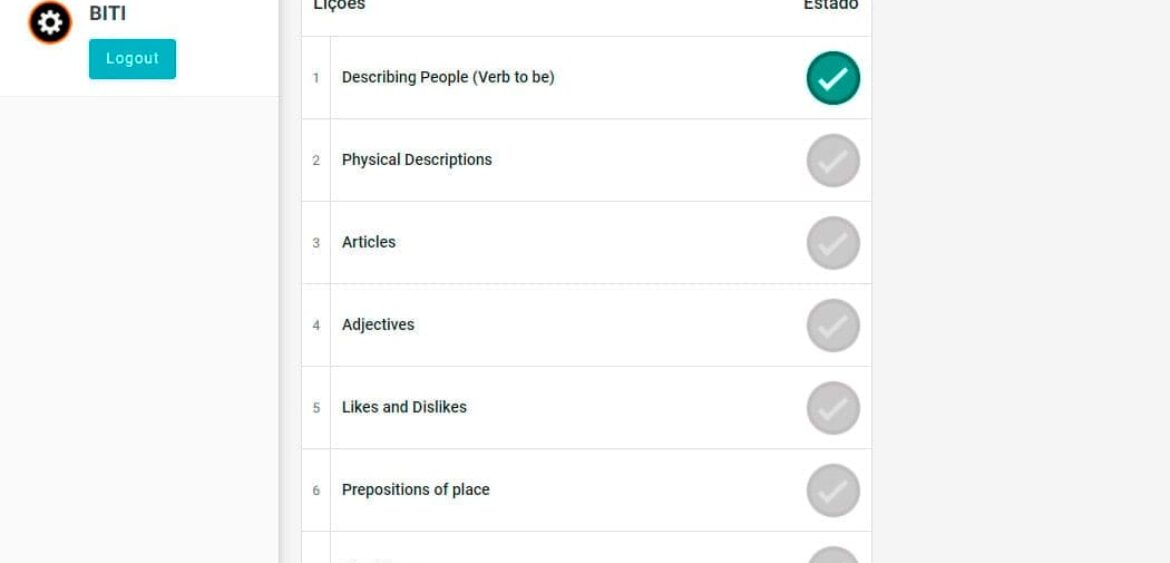This screenshot has height=563, width=1170.
Task: Click the Lições column header
Action: [340, 4]
